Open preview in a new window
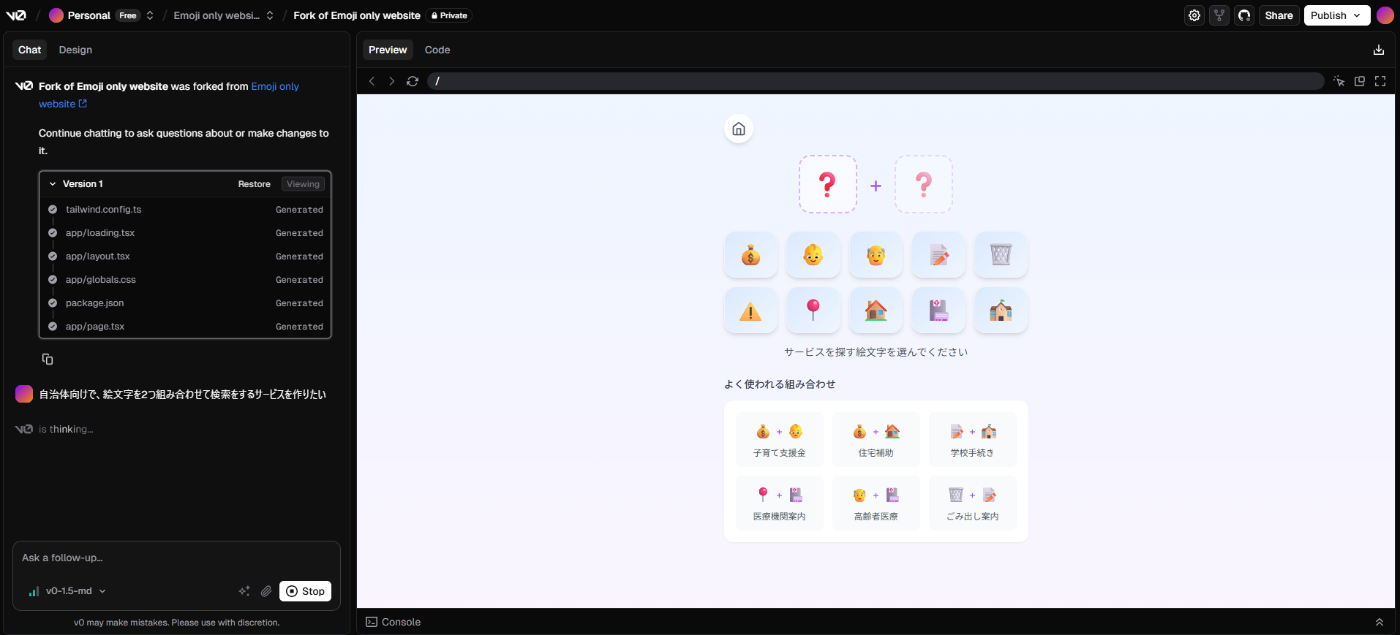 point(1360,81)
